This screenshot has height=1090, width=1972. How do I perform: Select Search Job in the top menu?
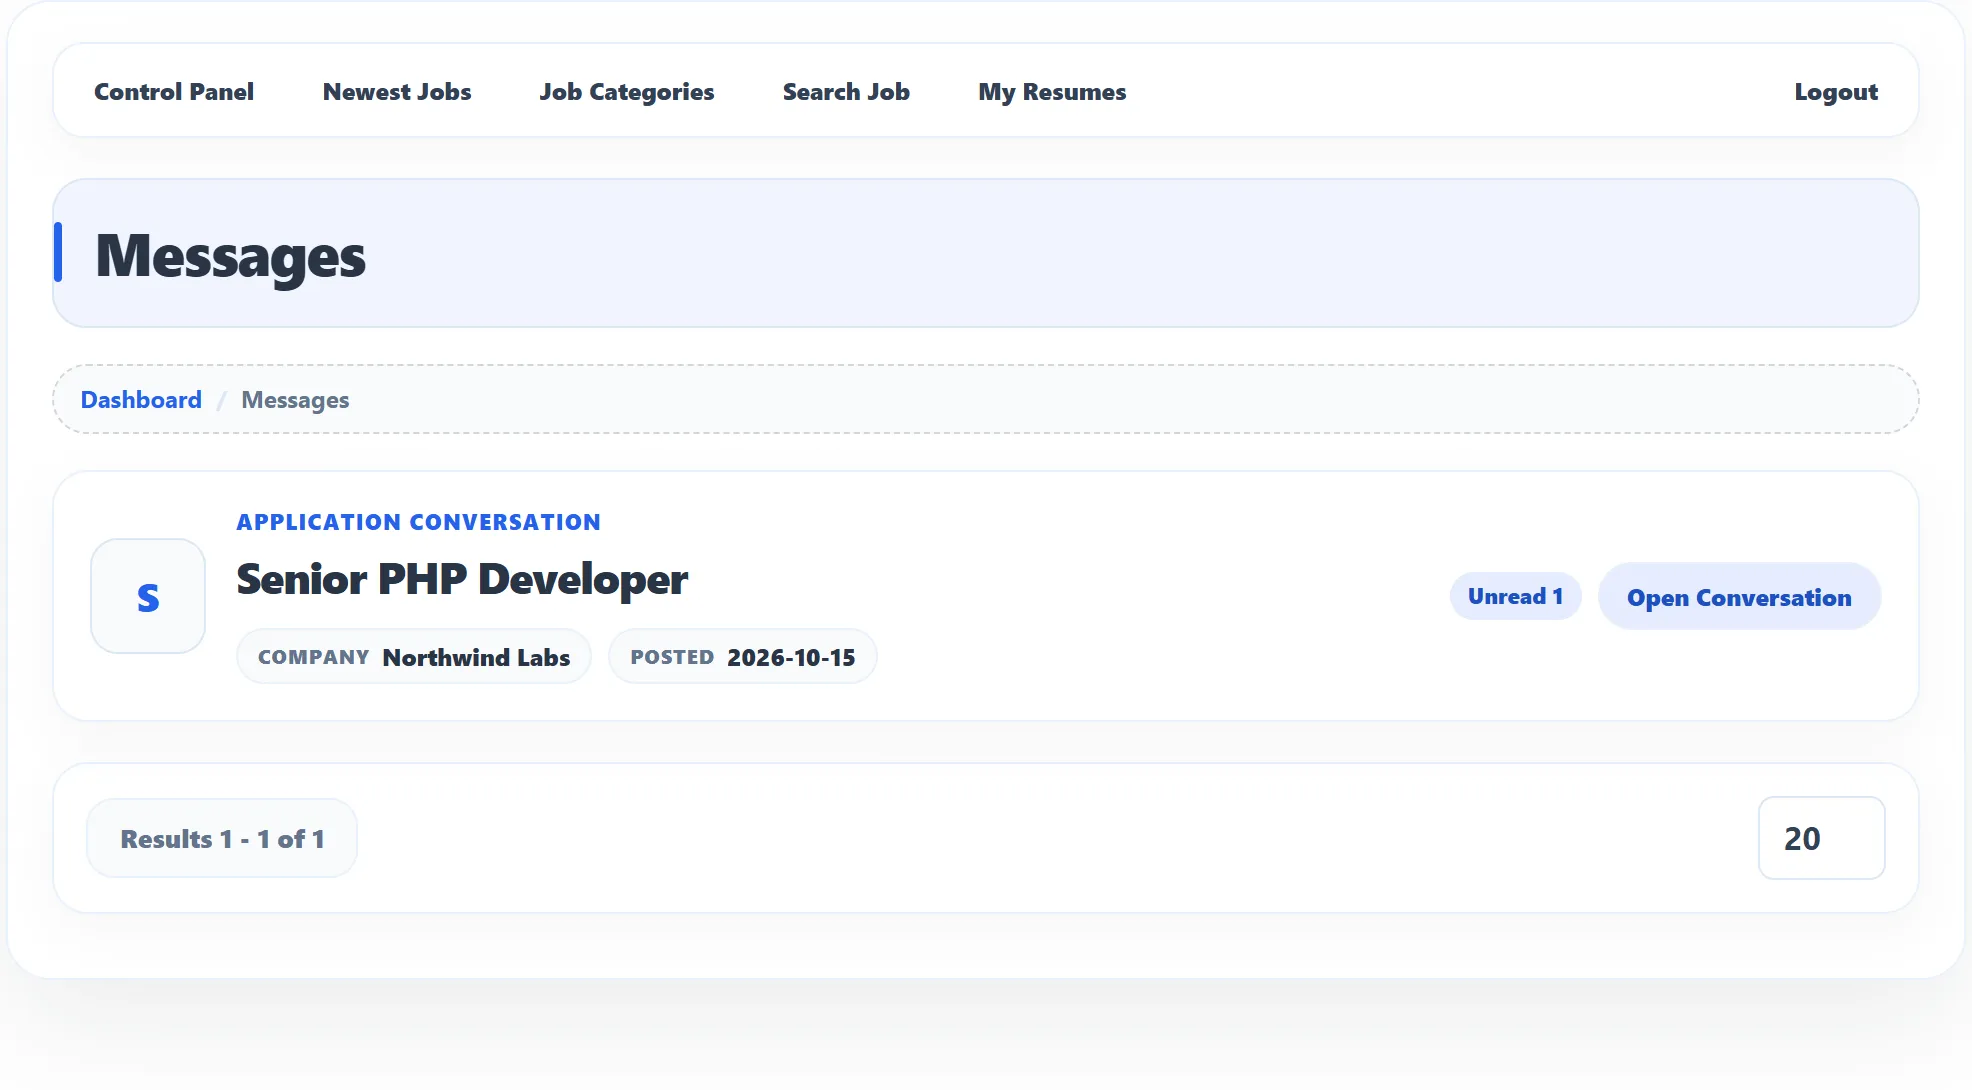[846, 91]
